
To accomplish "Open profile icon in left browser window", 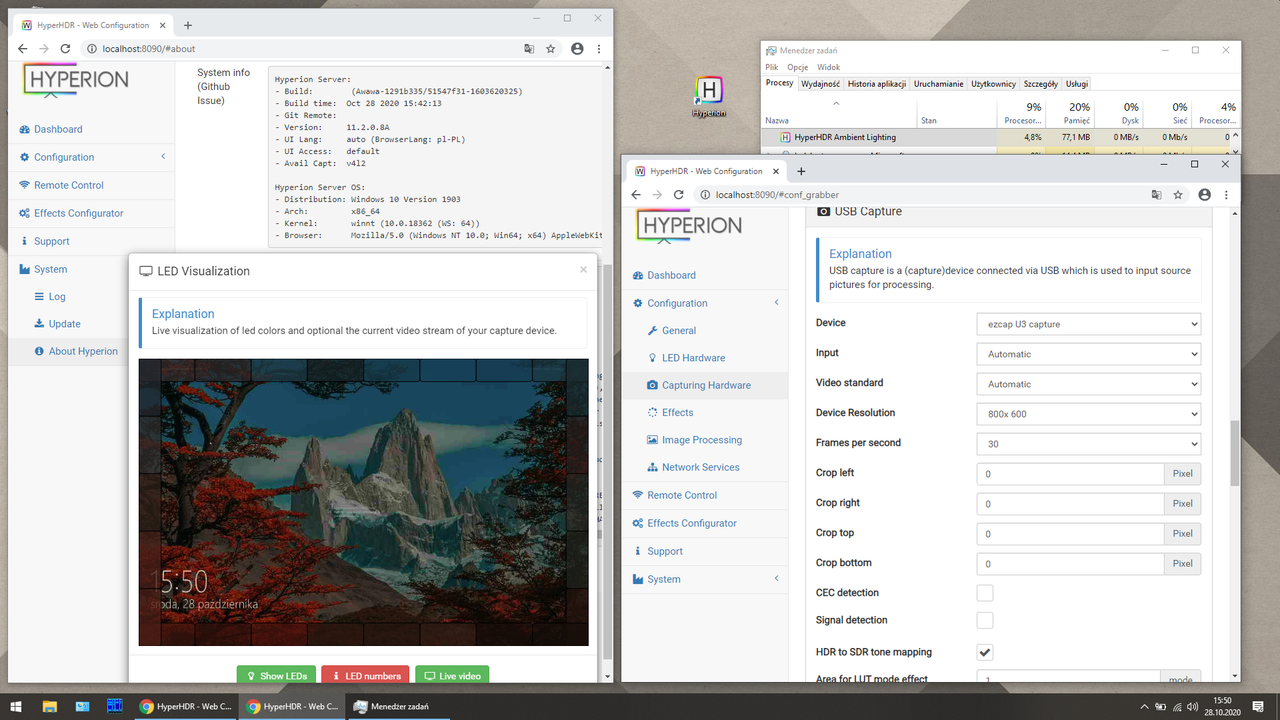I will pos(577,48).
